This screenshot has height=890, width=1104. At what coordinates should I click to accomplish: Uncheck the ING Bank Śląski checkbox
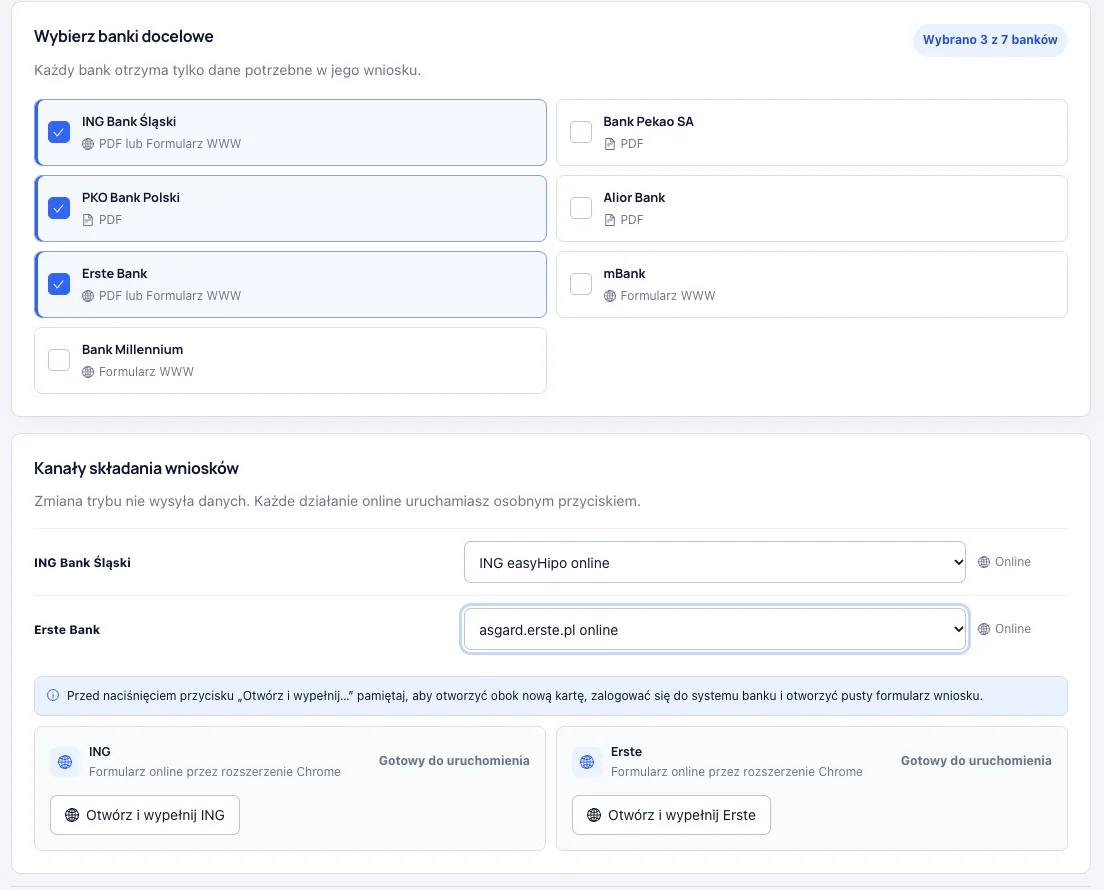click(x=59, y=132)
